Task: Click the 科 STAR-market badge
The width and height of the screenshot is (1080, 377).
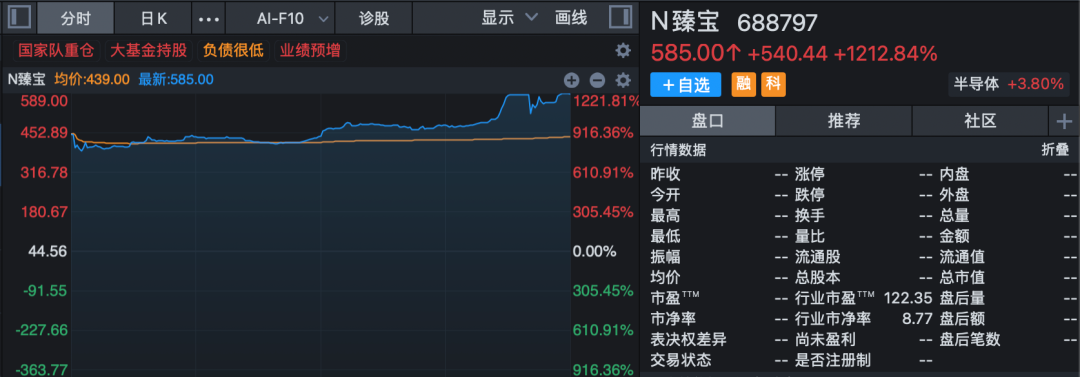Action: tap(773, 85)
